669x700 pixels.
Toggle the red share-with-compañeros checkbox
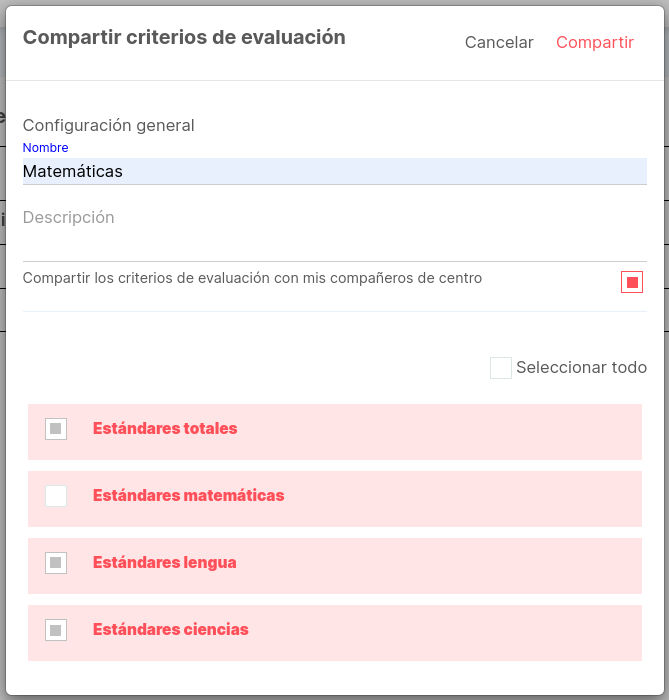pyautogui.click(x=632, y=282)
